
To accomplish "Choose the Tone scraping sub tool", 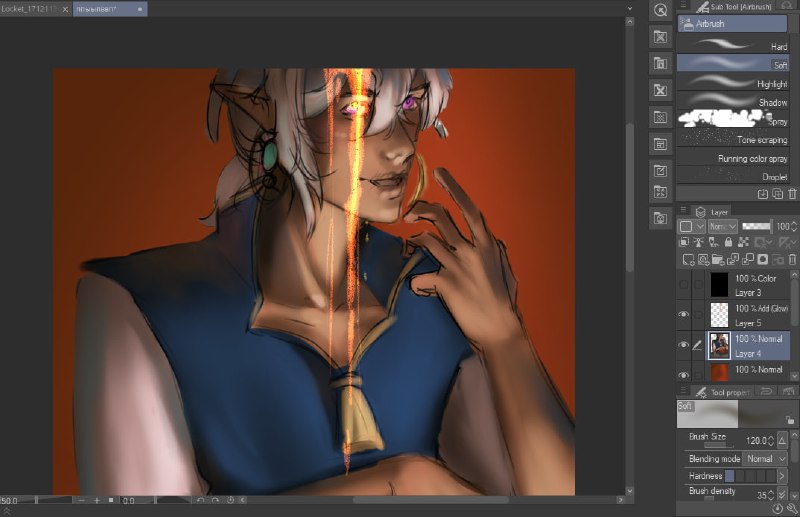I will coord(733,139).
